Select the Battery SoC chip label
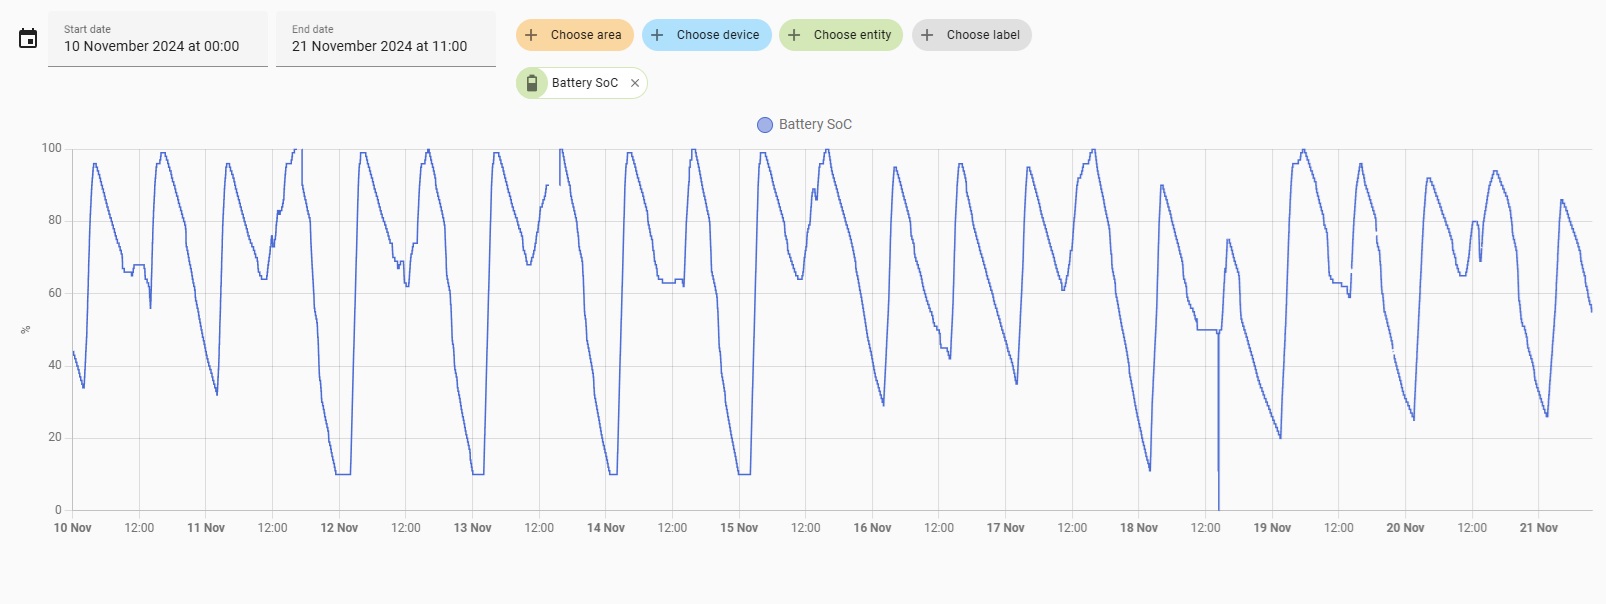The height and width of the screenshot is (604, 1606). pos(585,83)
